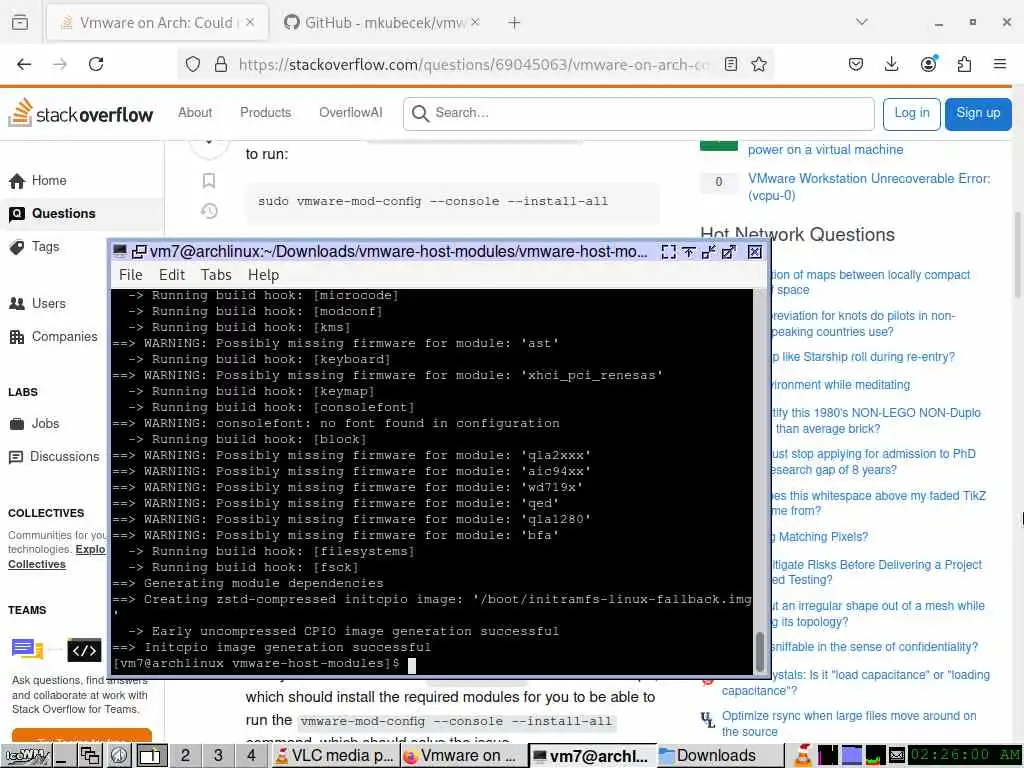Open terminal File menu

click(x=131, y=275)
